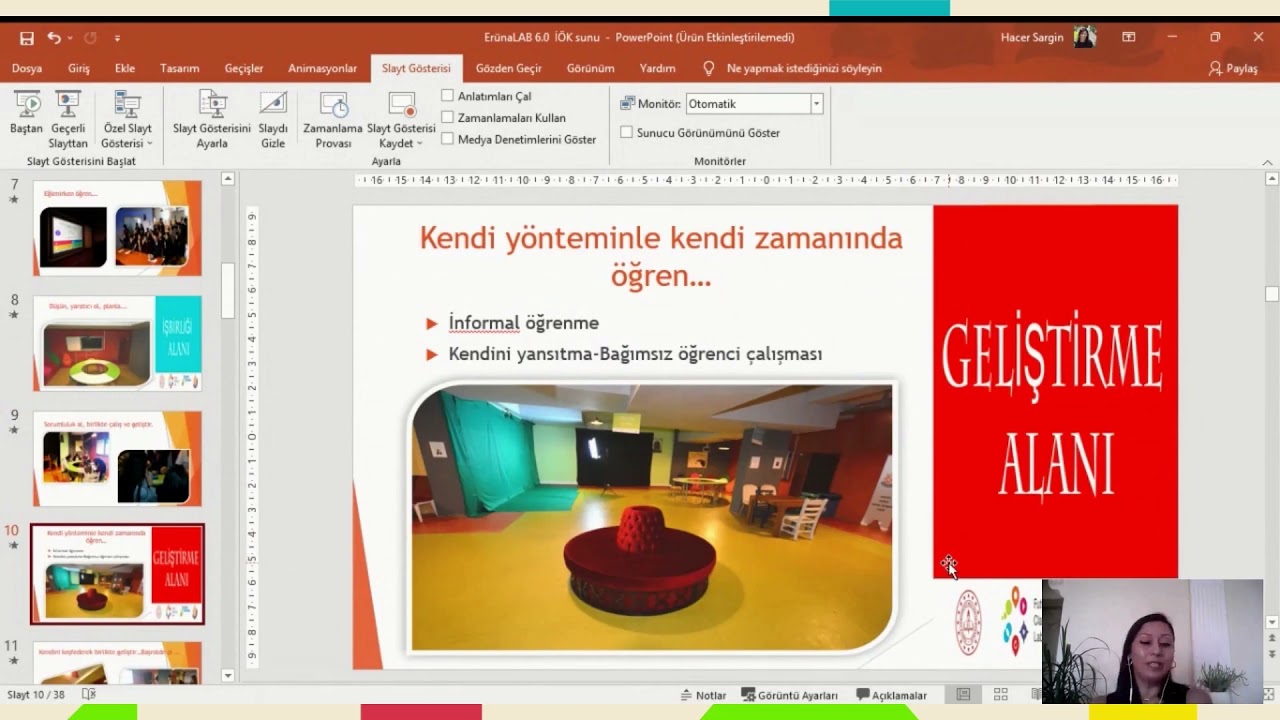Select slide 10 thumbnail Geliştirme Alanı
This screenshot has width=1280, height=720.
point(117,574)
